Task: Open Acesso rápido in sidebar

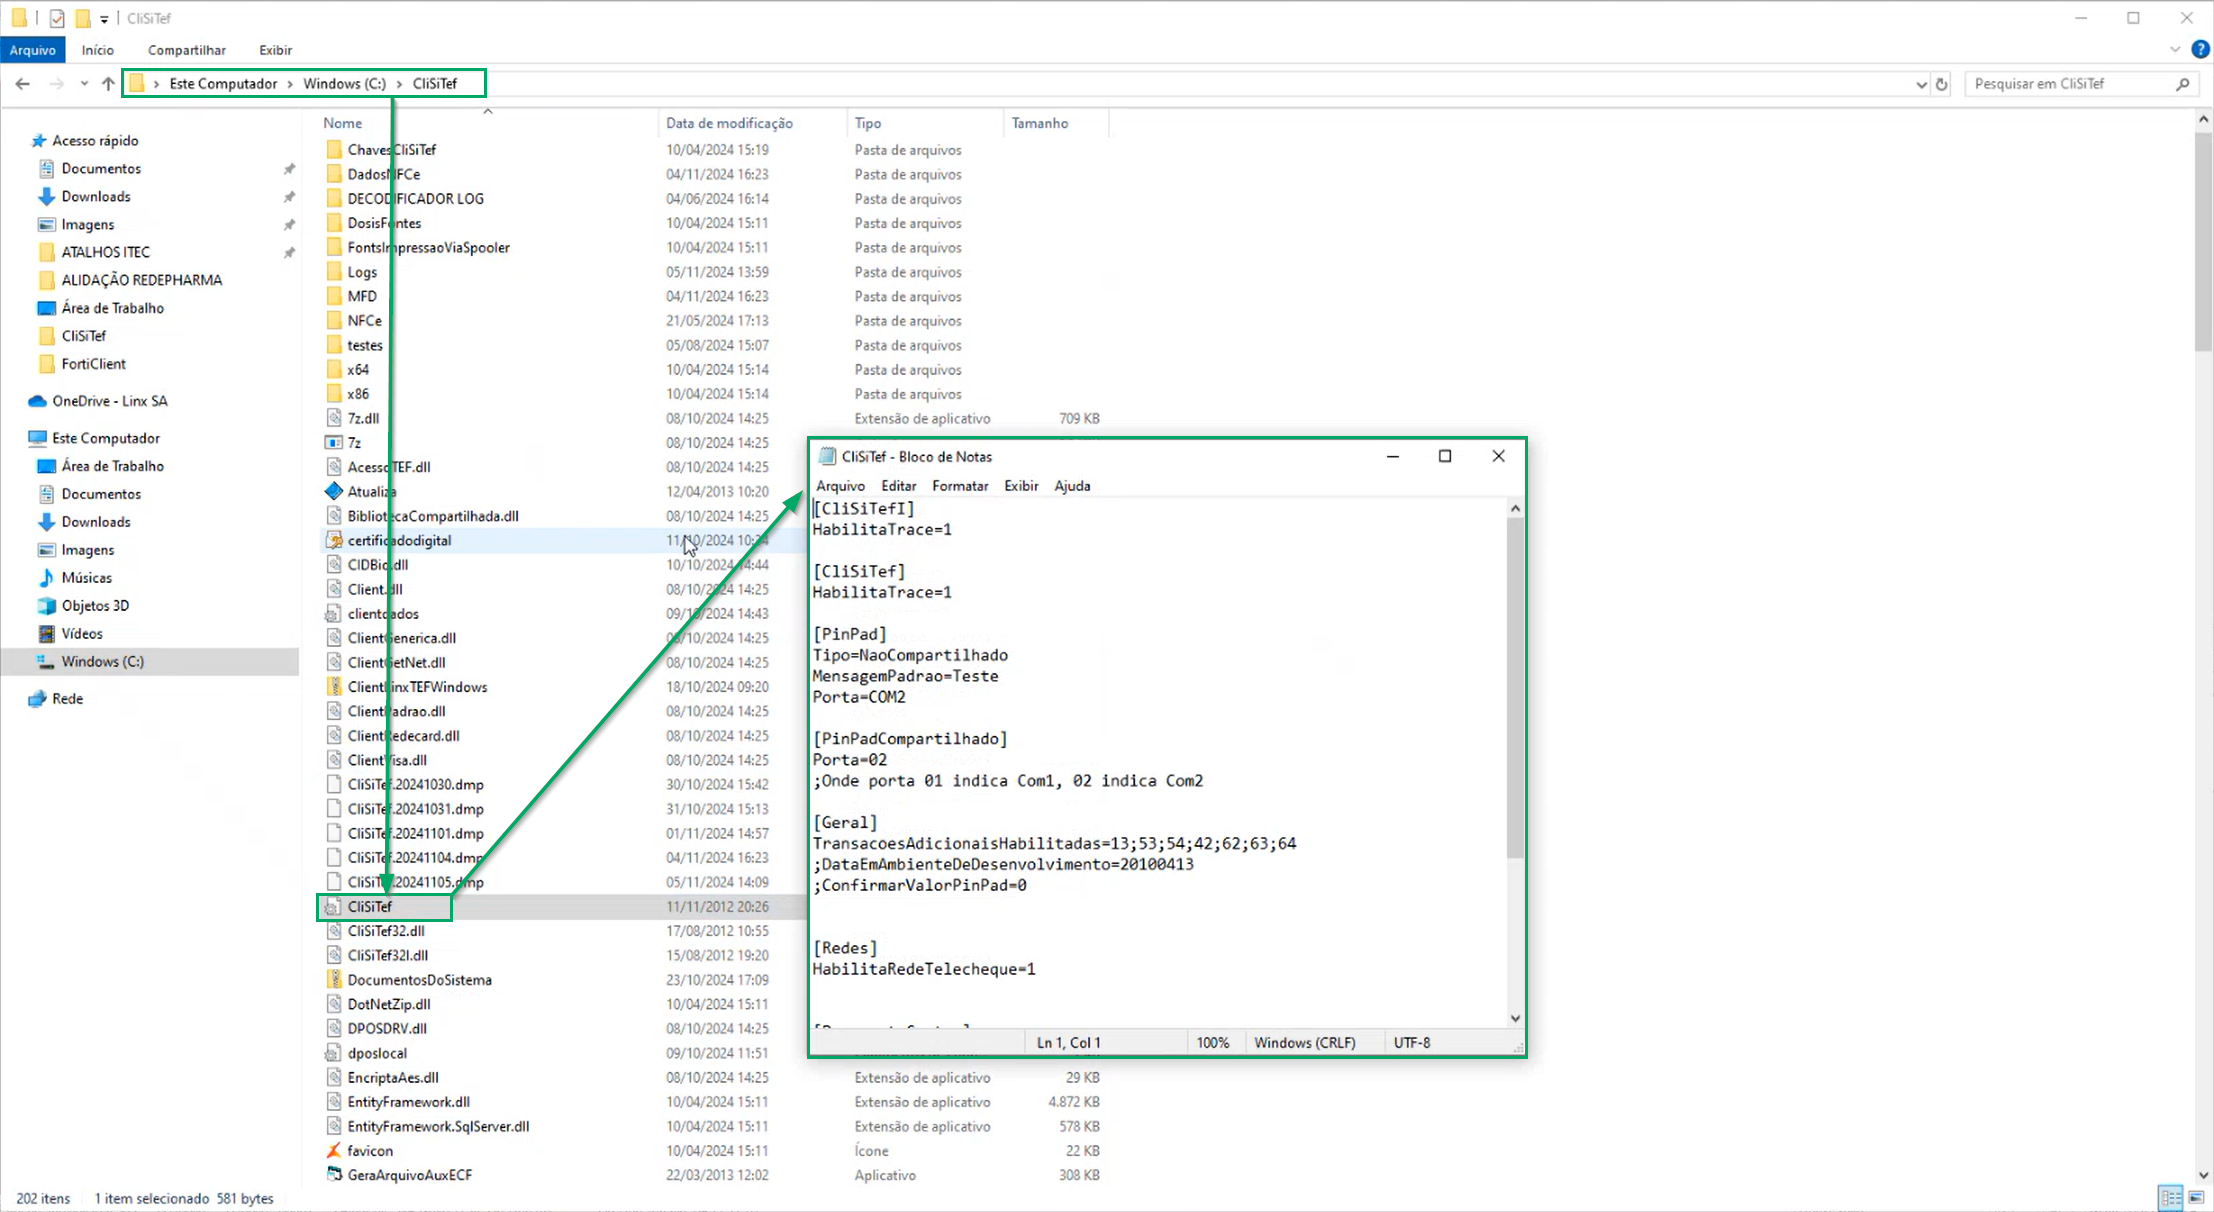Action: [x=95, y=141]
